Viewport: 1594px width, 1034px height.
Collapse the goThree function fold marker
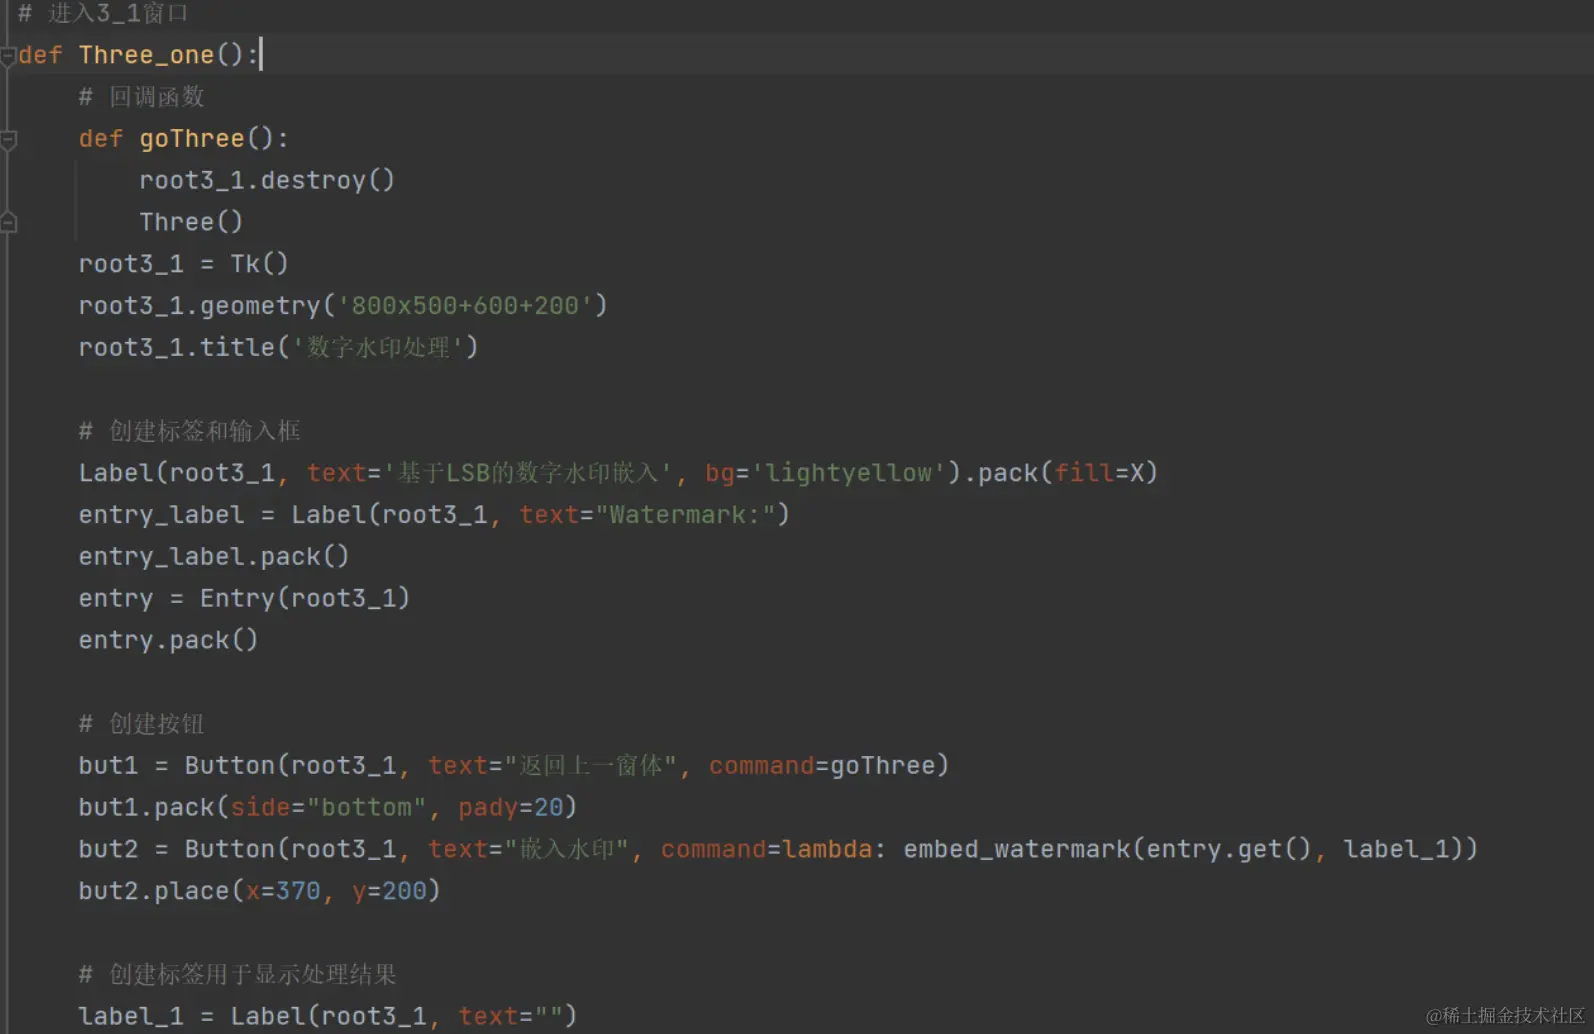pyautogui.click(x=8, y=140)
